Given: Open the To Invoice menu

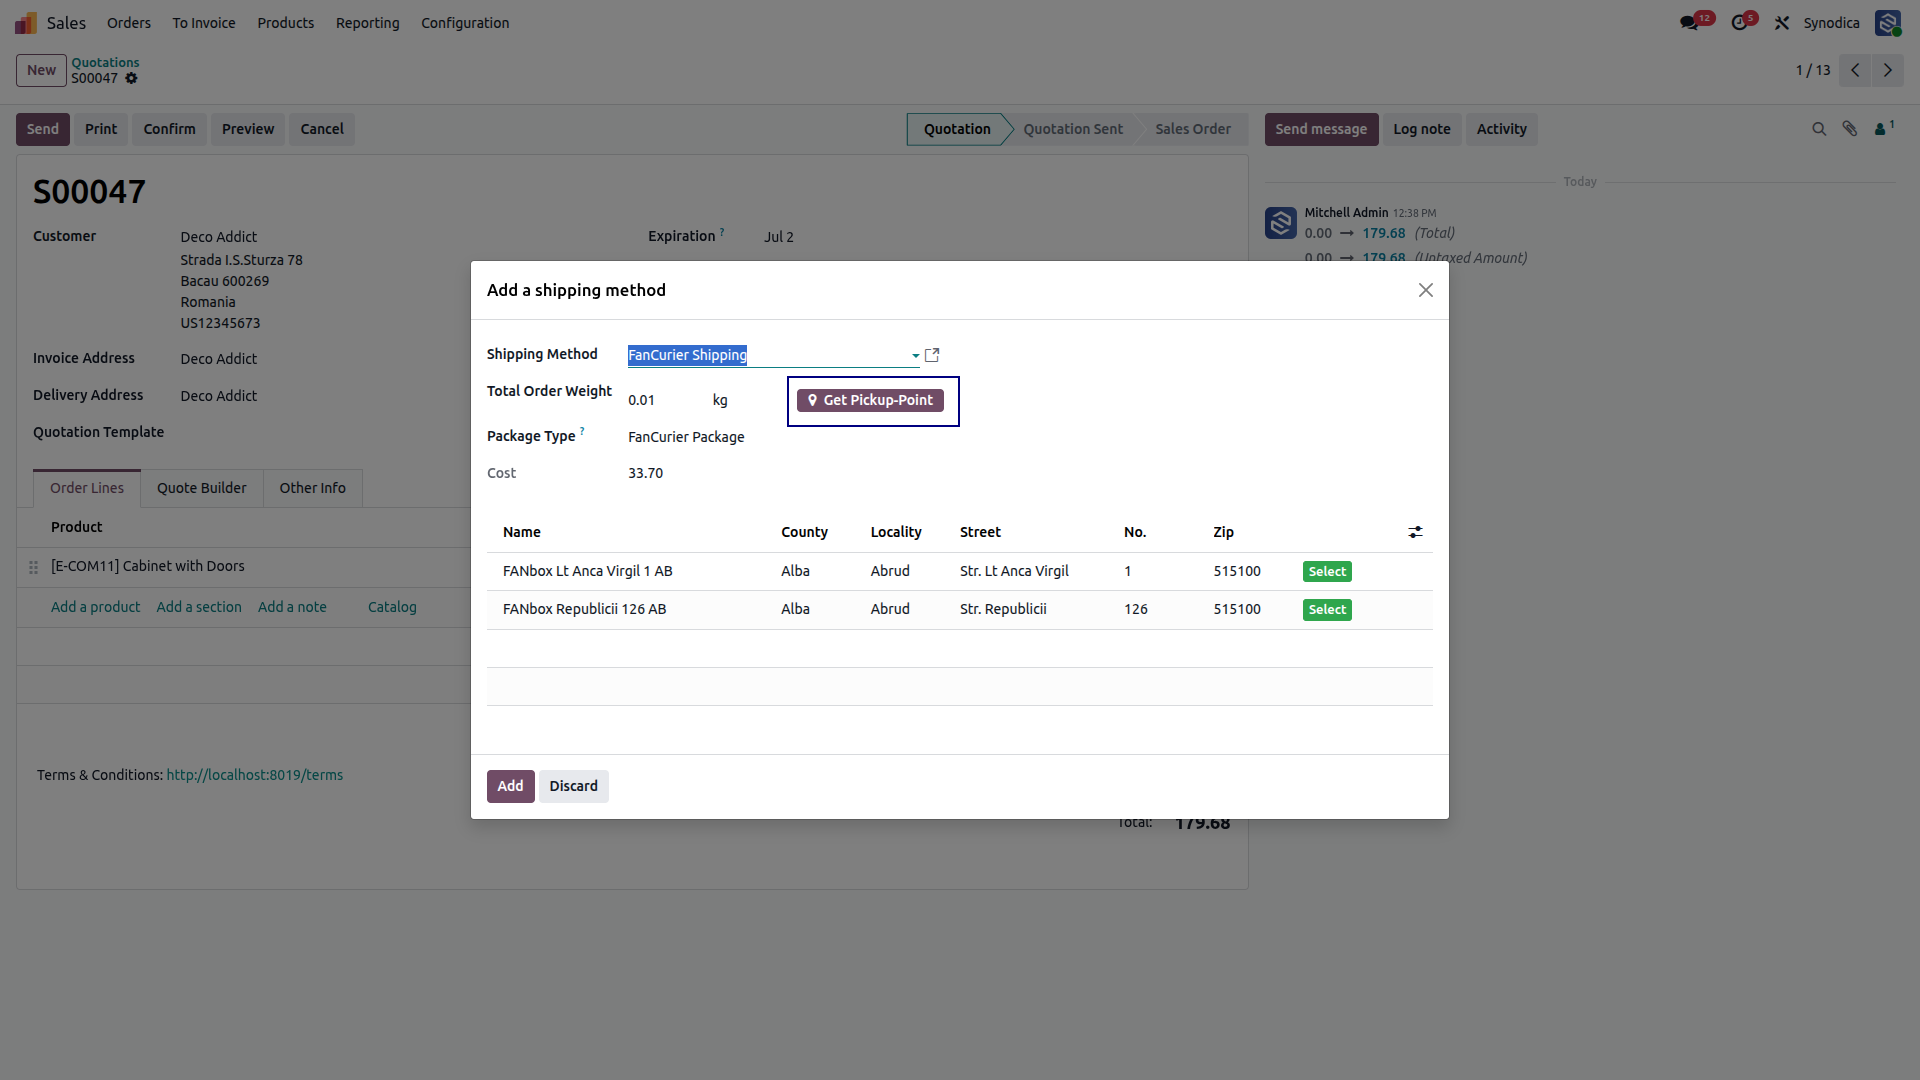Looking at the screenshot, I should click(204, 22).
